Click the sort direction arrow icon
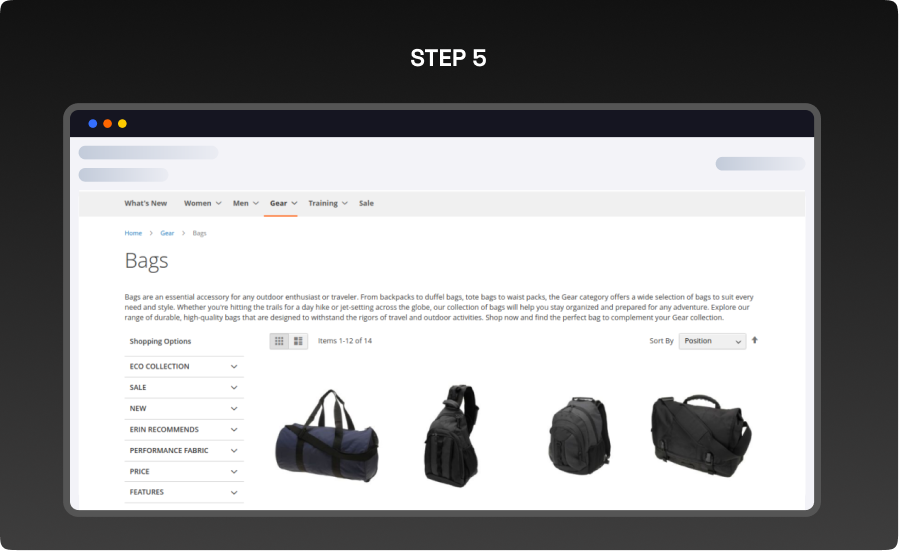 [x=755, y=340]
